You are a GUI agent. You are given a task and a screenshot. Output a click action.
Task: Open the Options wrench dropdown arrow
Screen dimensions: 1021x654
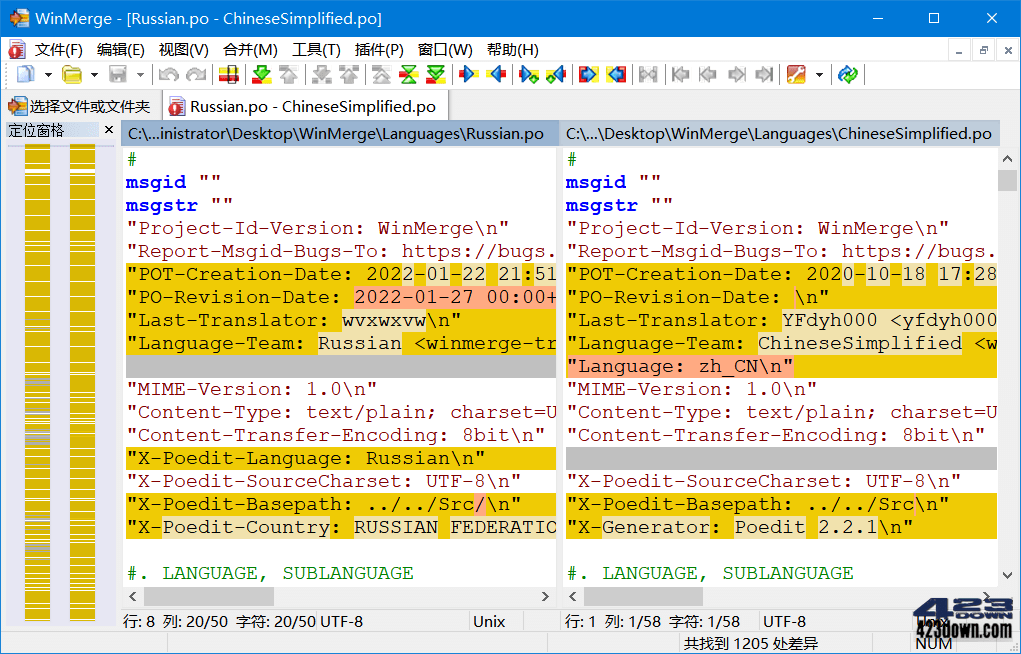click(819, 74)
